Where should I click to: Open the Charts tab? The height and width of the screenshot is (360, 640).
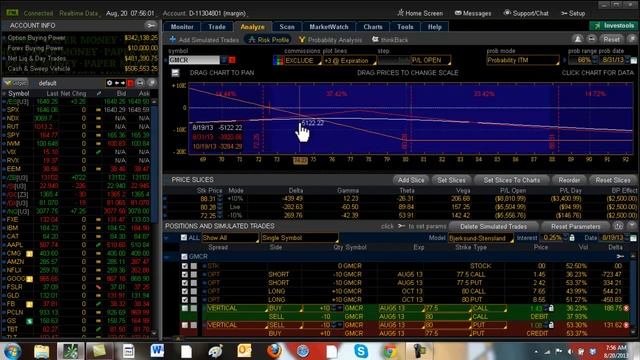pyautogui.click(x=373, y=27)
